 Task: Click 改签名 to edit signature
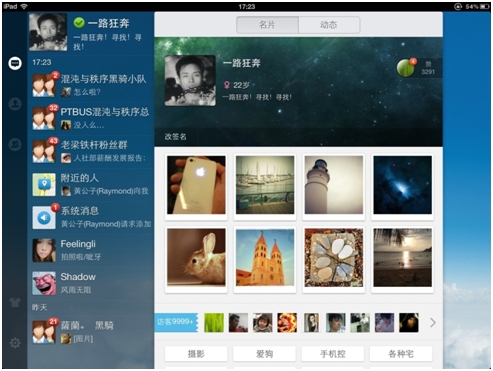click(x=175, y=137)
